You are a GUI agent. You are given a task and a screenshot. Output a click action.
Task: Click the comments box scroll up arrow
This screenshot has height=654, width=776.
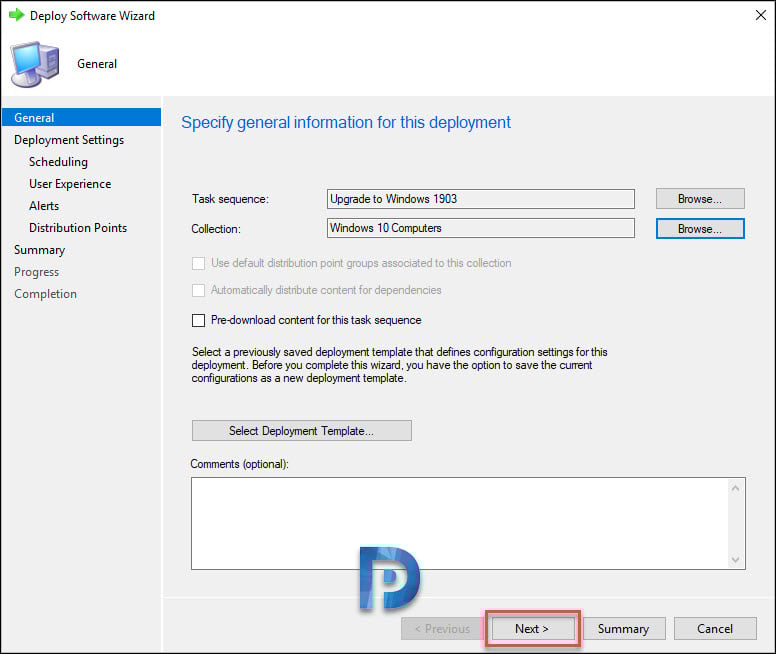tap(735, 489)
